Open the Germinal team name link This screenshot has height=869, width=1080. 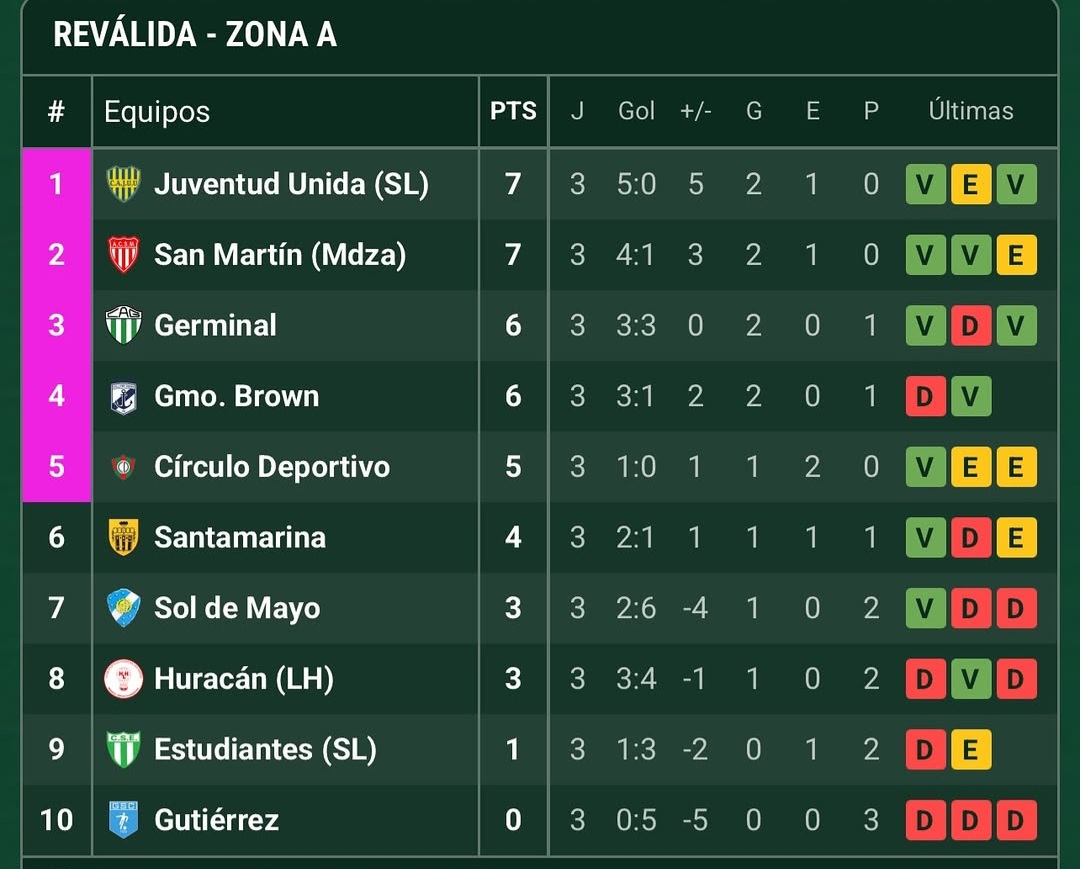215,325
